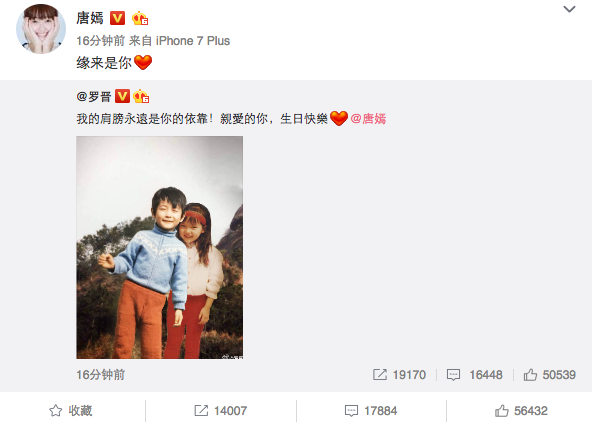Open the childhood photo thumbnail

tap(159, 247)
